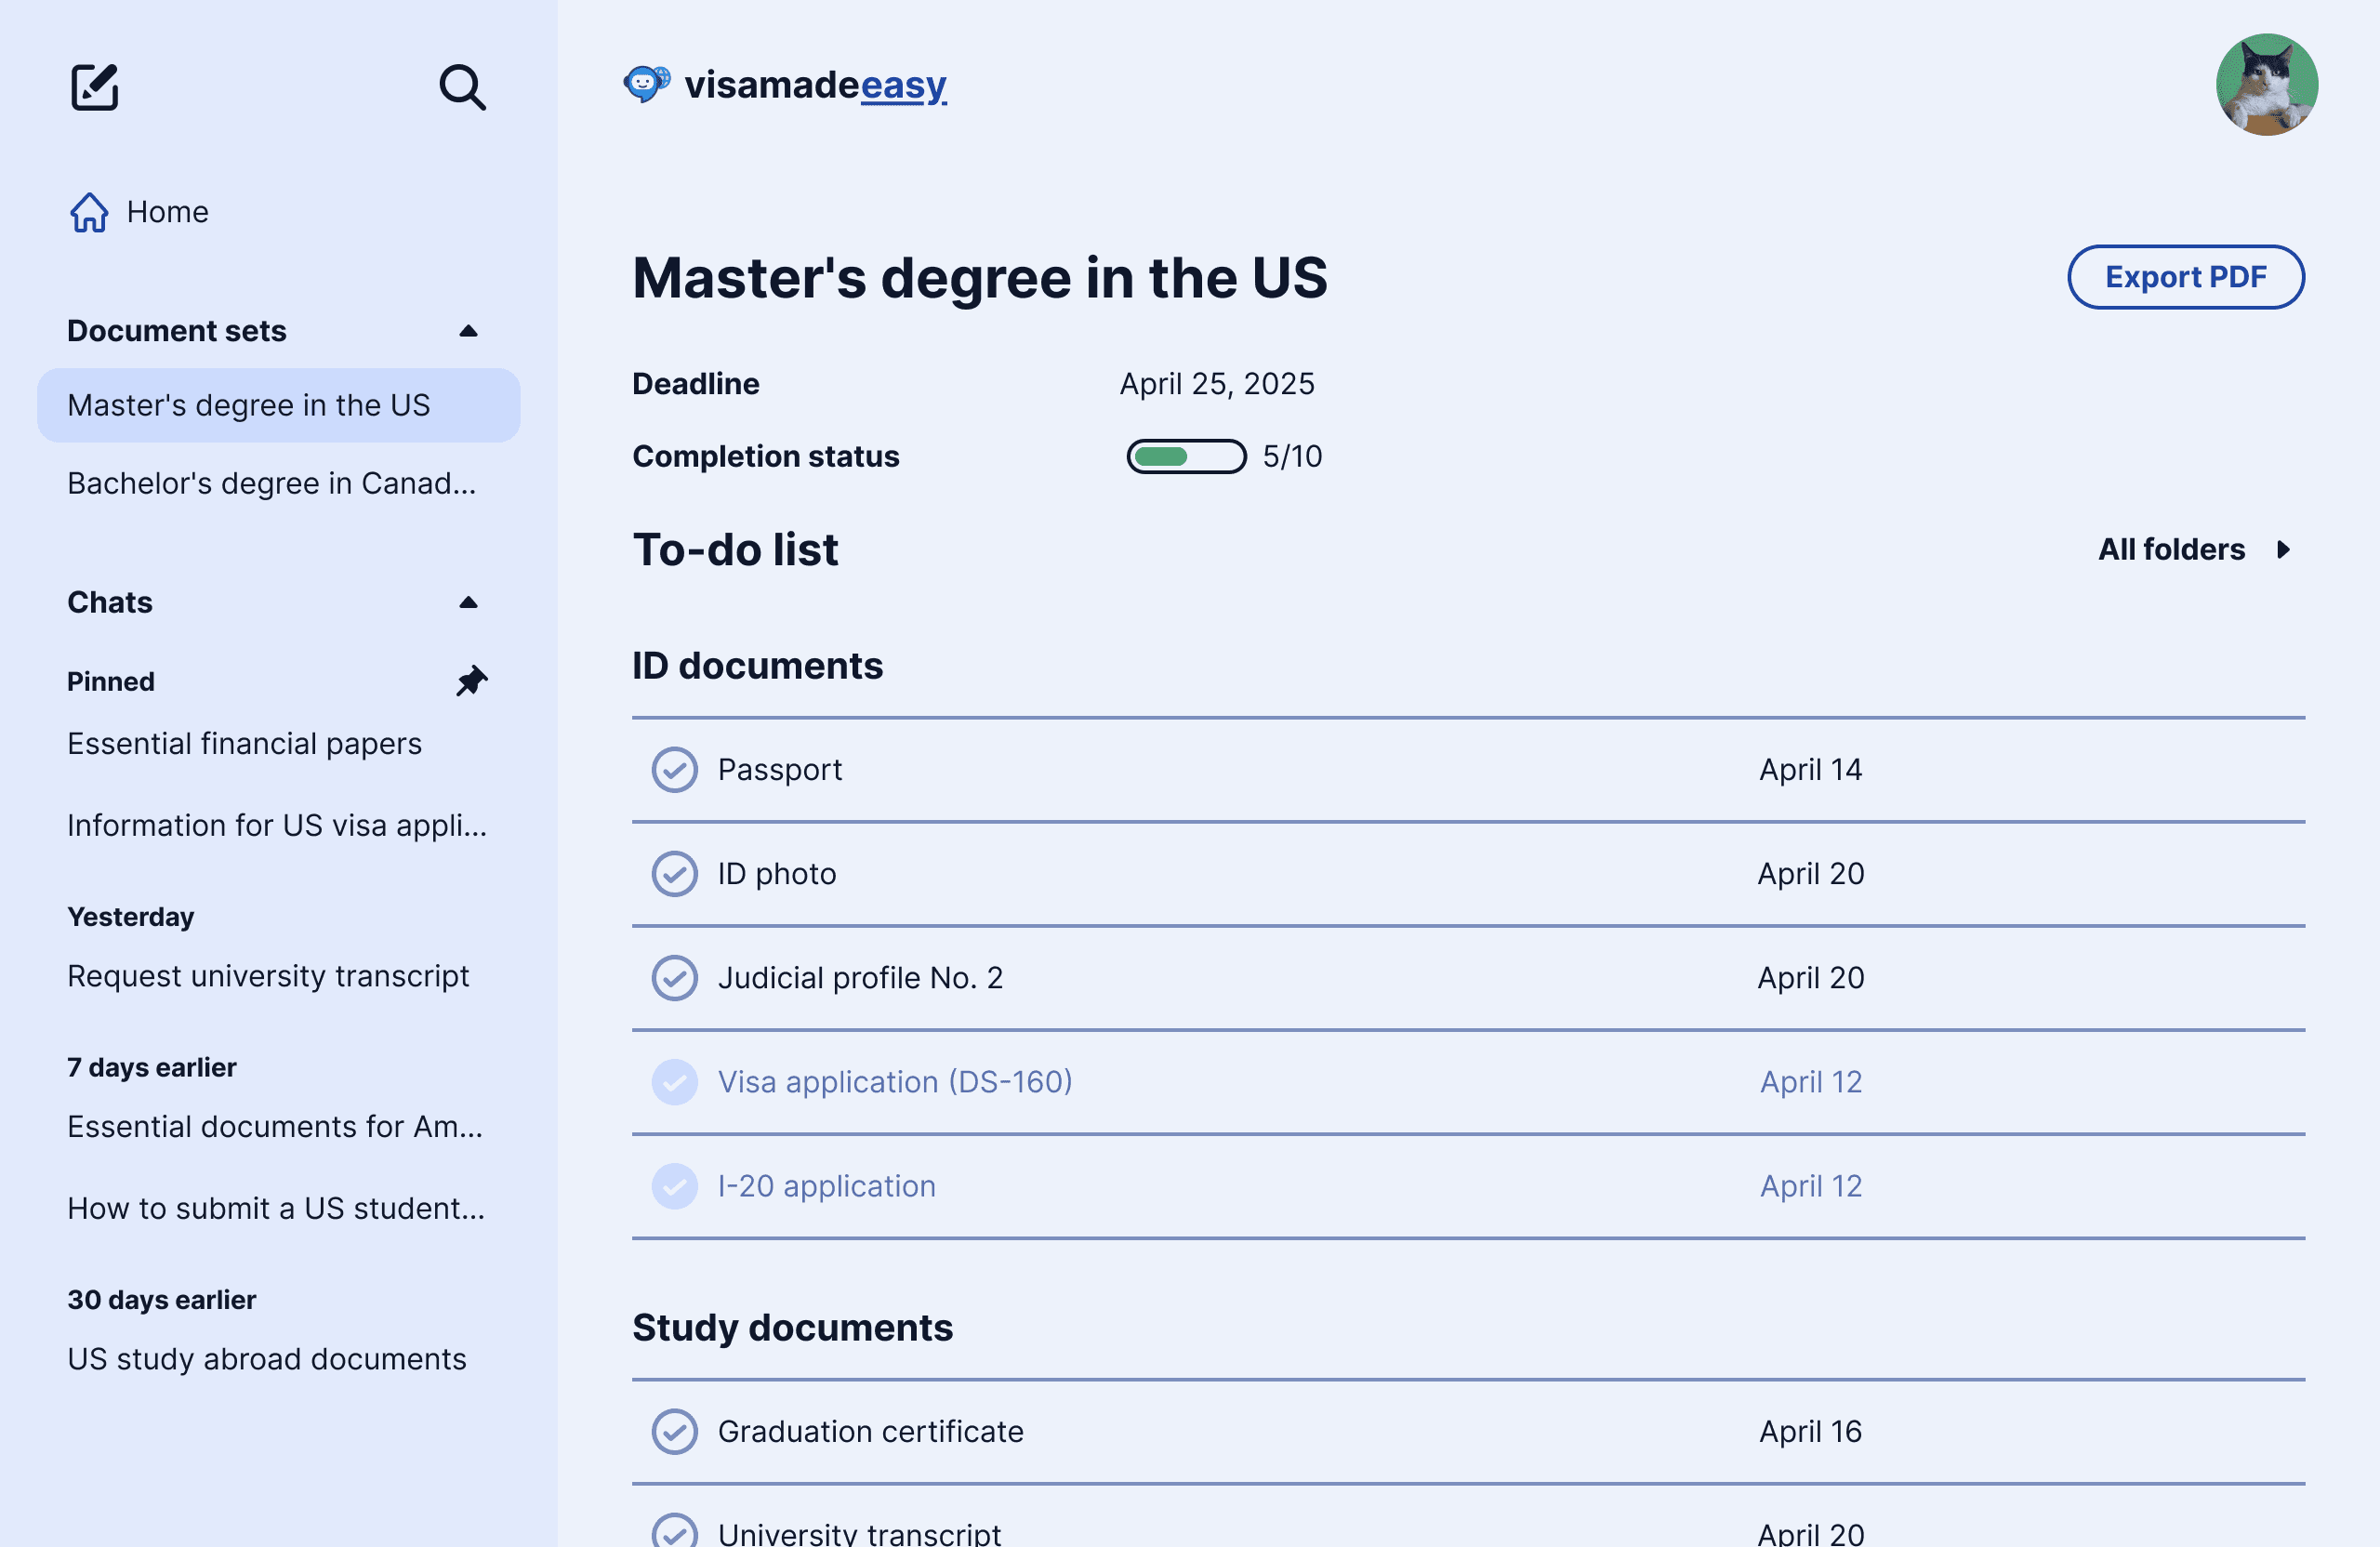
Task: Open search with the magnifier icon
Action: (x=462, y=87)
